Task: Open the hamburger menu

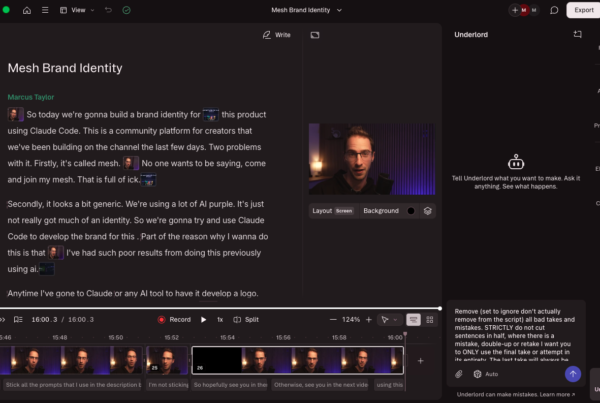Action: pyautogui.click(x=45, y=10)
